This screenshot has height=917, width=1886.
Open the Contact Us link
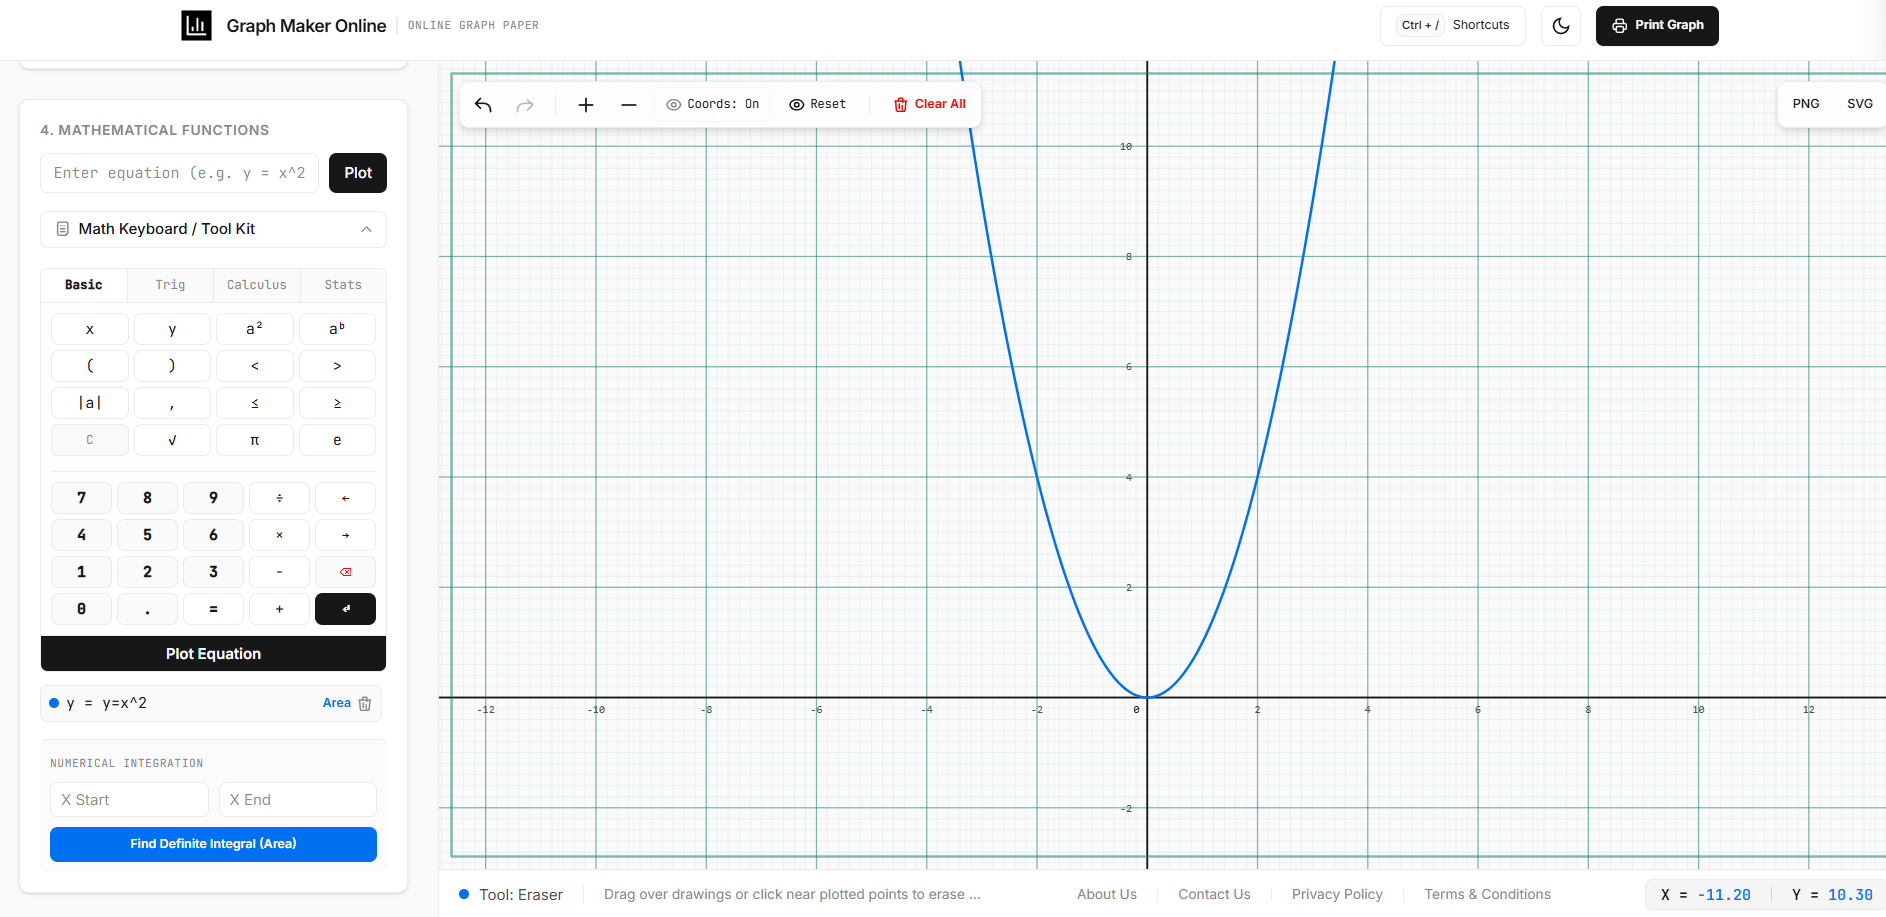click(x=1214, y=894)
